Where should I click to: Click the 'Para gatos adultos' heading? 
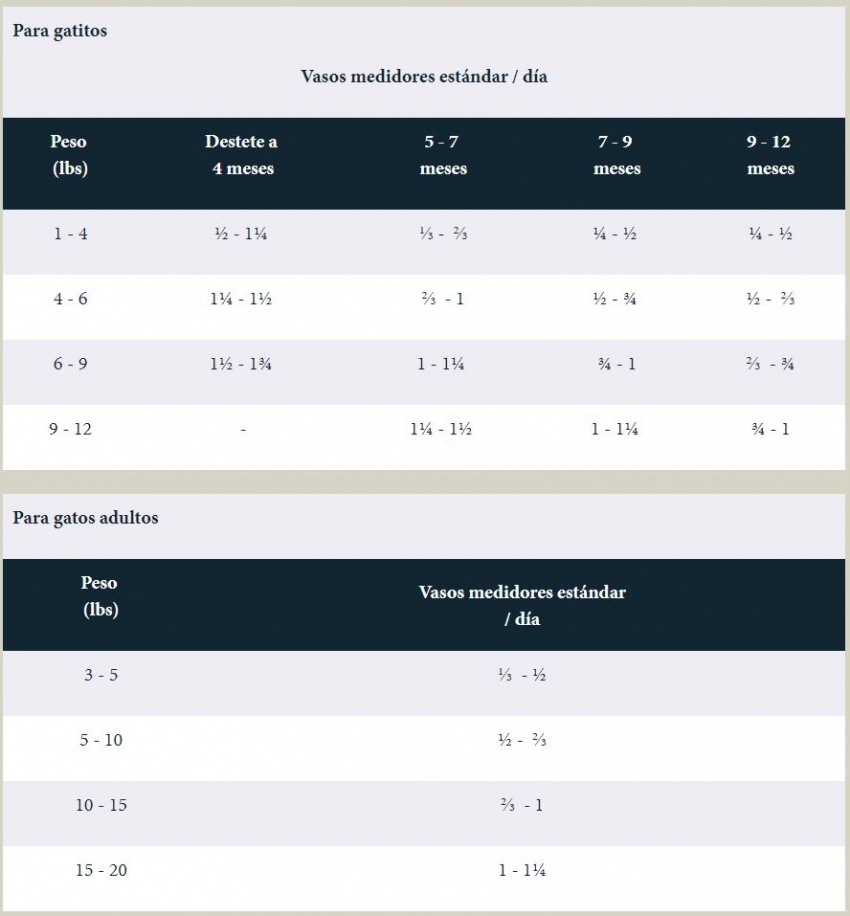point(85,518)
